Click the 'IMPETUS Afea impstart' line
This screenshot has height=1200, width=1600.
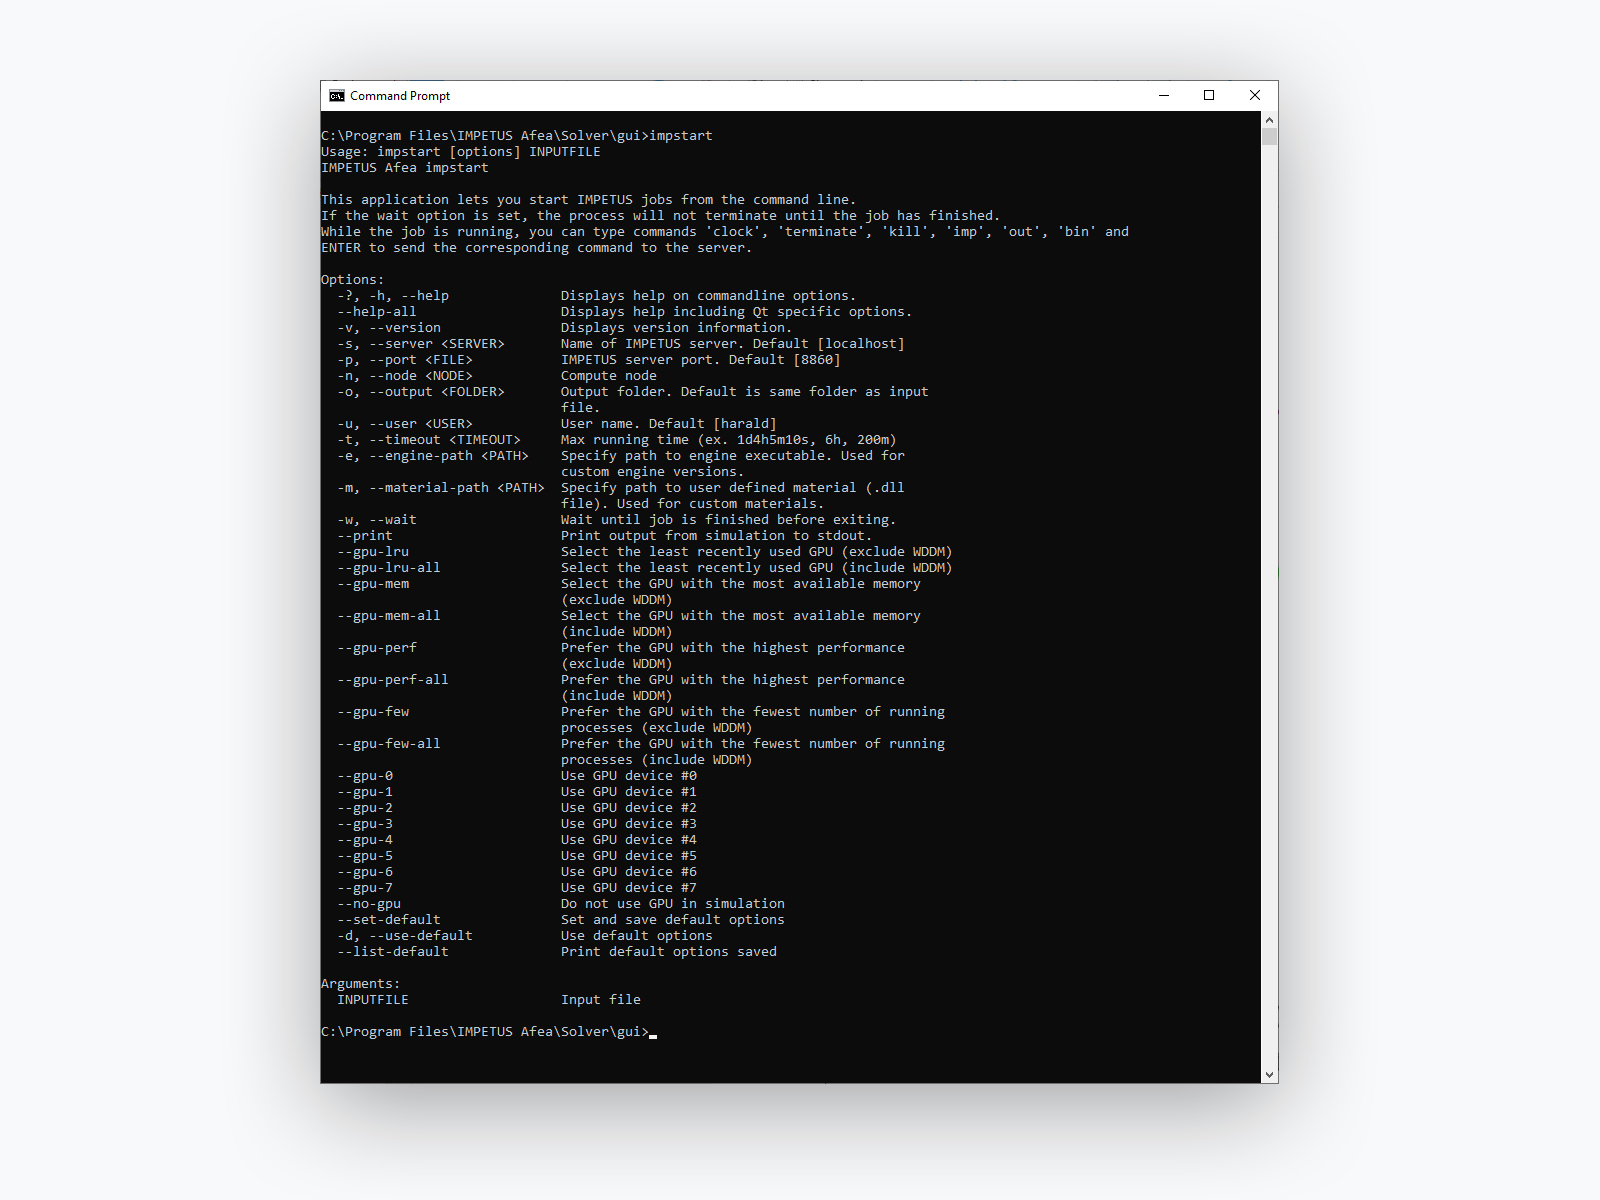click(405, 168)
